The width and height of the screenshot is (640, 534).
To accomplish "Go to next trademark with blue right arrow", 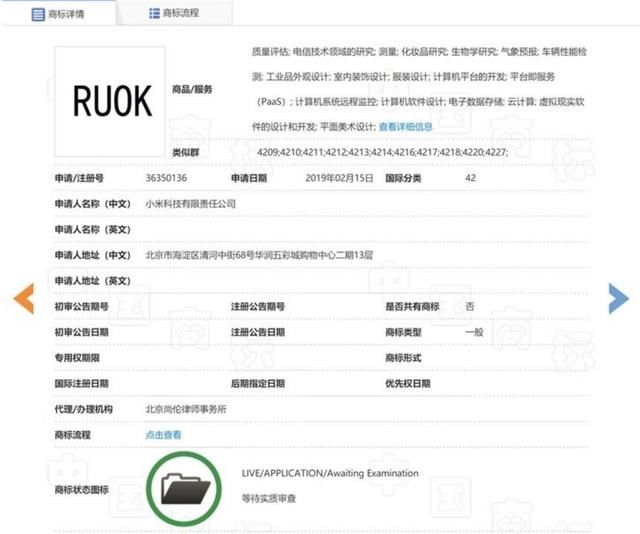I will point(619,298).
